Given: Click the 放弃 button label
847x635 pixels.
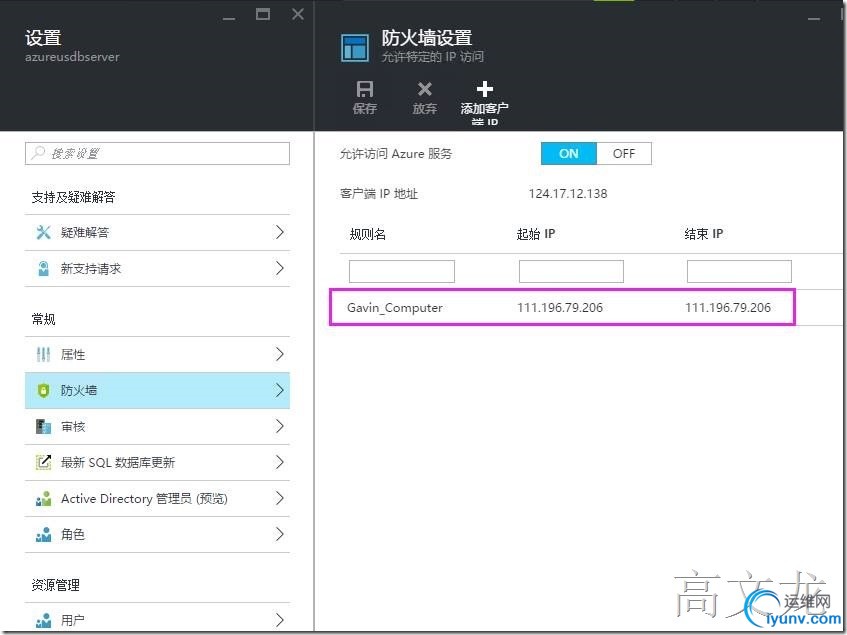Looking at the screenshot, I should [x=425, y=109].
